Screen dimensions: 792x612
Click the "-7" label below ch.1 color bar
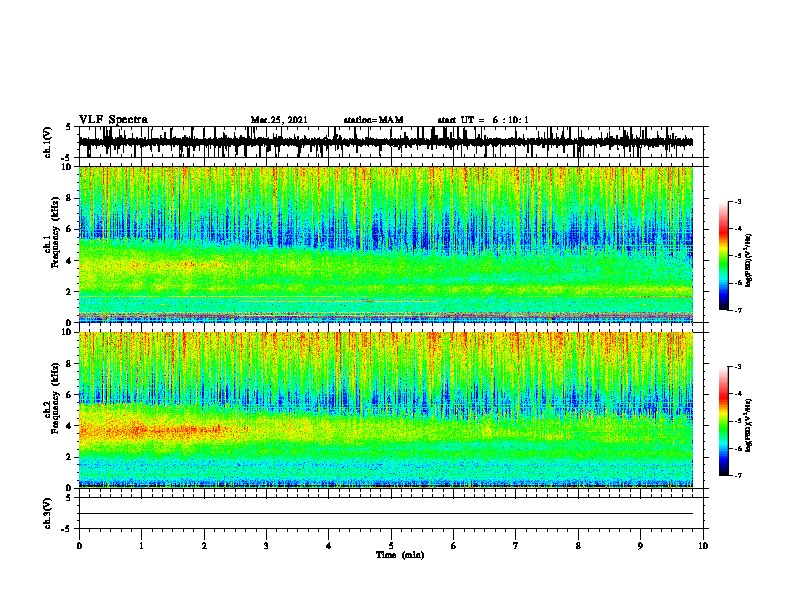pyautogui.click(x=738, y=310)
